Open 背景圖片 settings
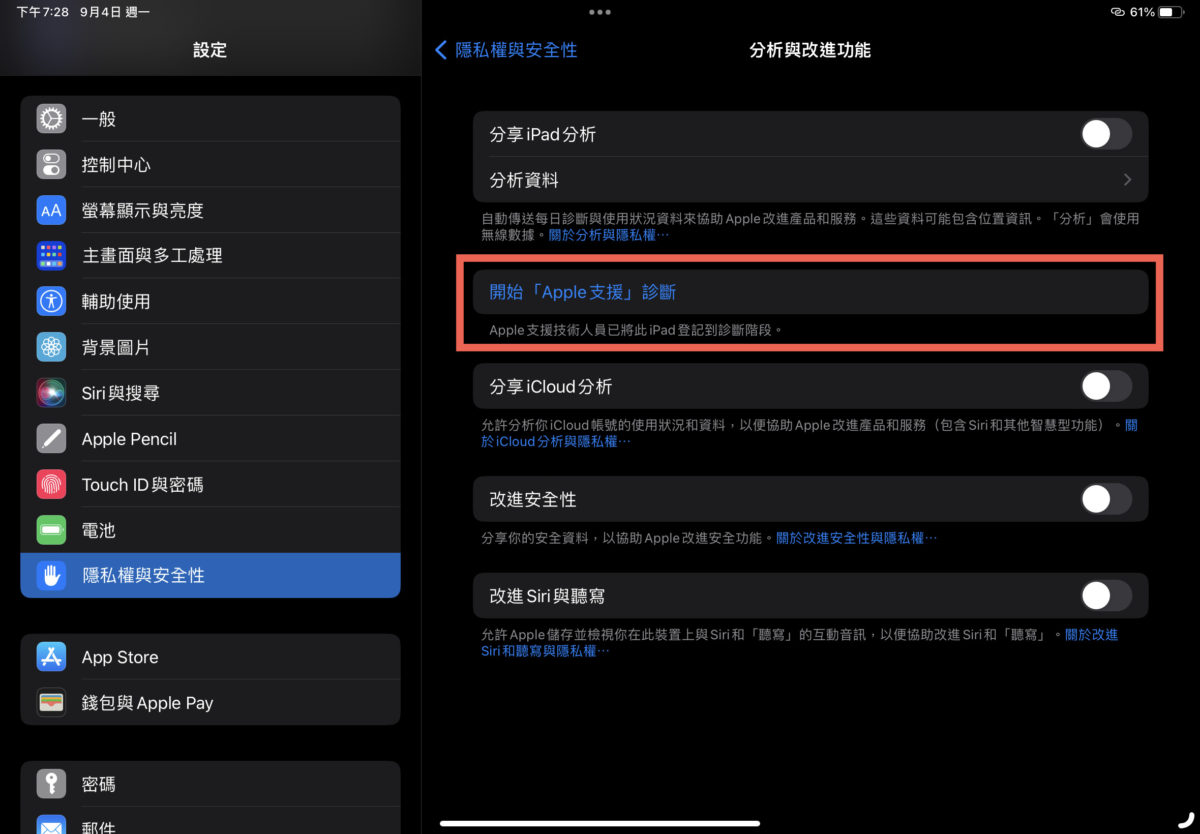Screen dimensions: 1200x834 tap(210, 347)
